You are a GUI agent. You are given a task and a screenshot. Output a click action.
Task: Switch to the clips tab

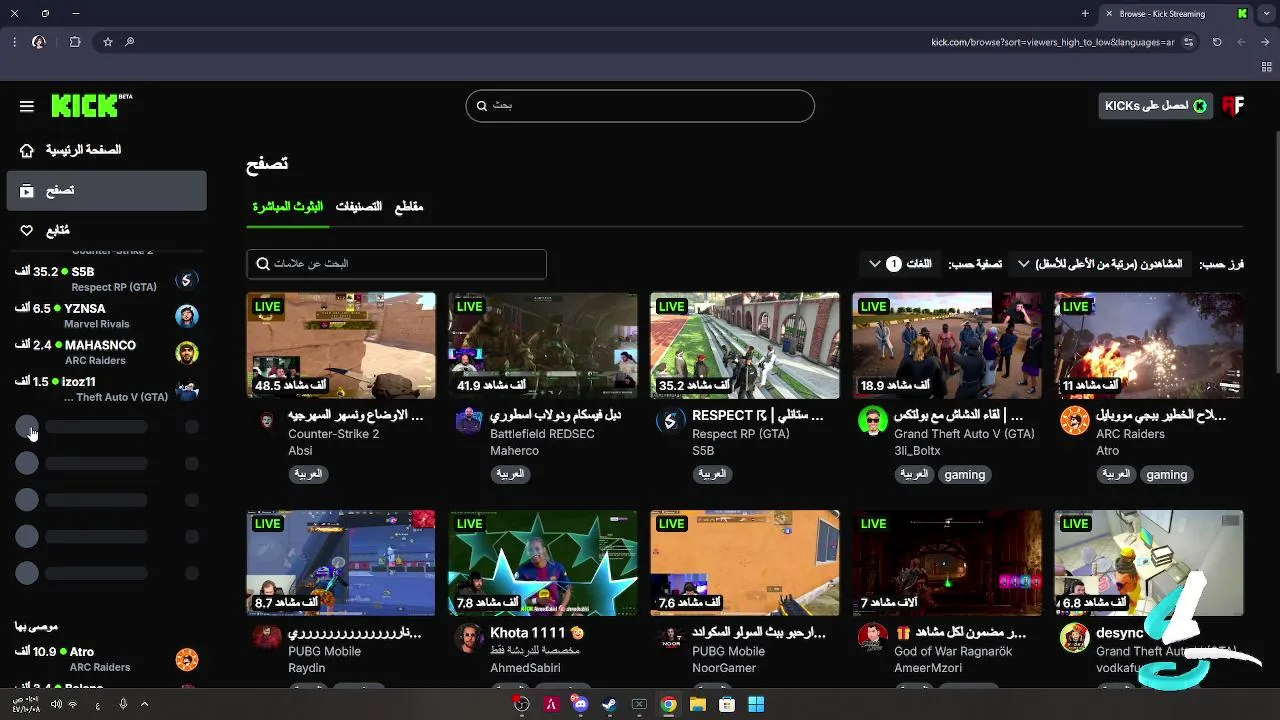409,207
